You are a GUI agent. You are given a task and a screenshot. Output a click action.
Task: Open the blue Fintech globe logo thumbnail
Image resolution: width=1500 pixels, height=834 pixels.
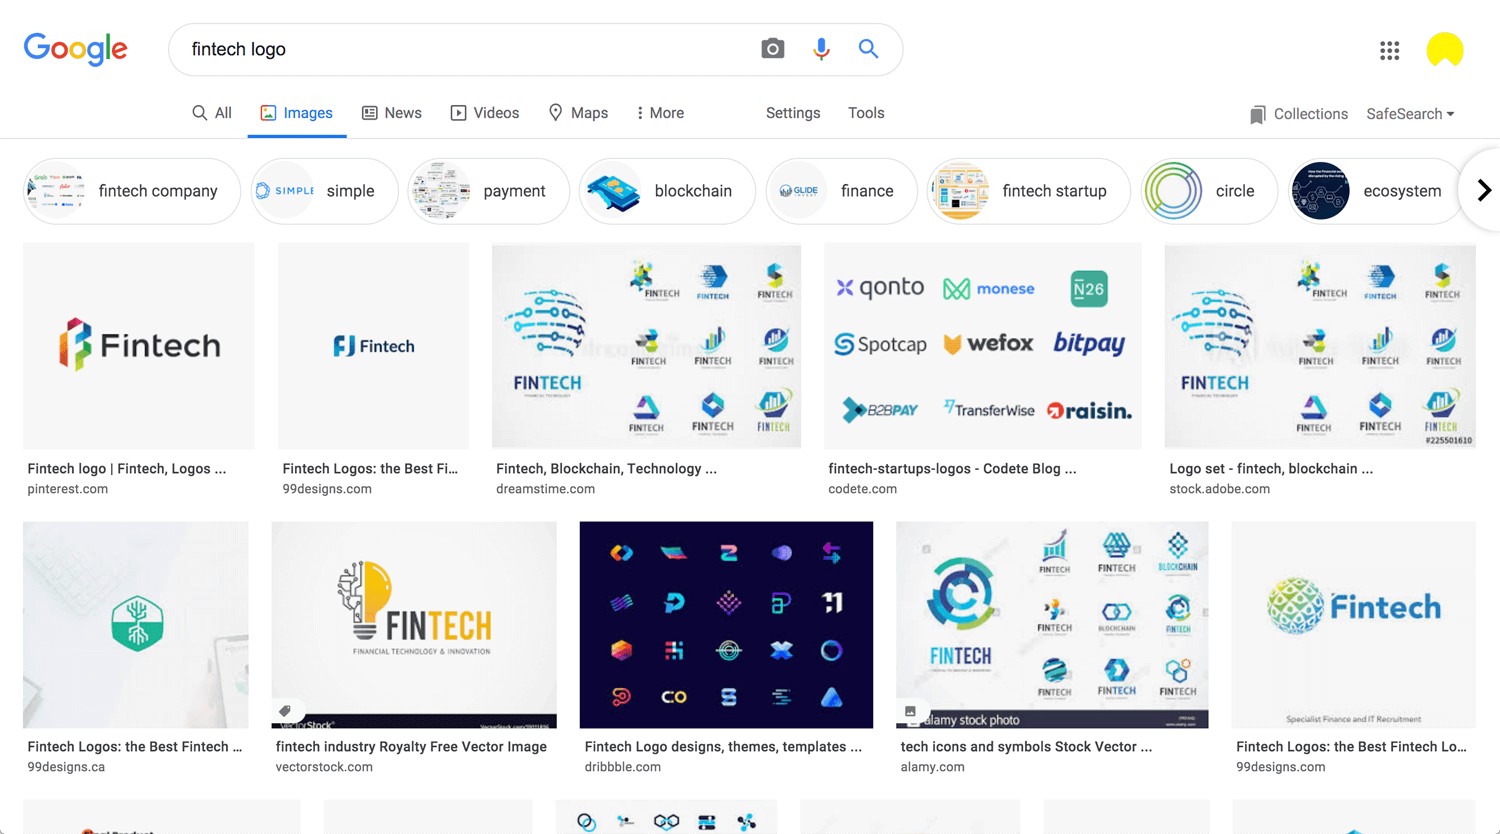(x=1354, y=625)
